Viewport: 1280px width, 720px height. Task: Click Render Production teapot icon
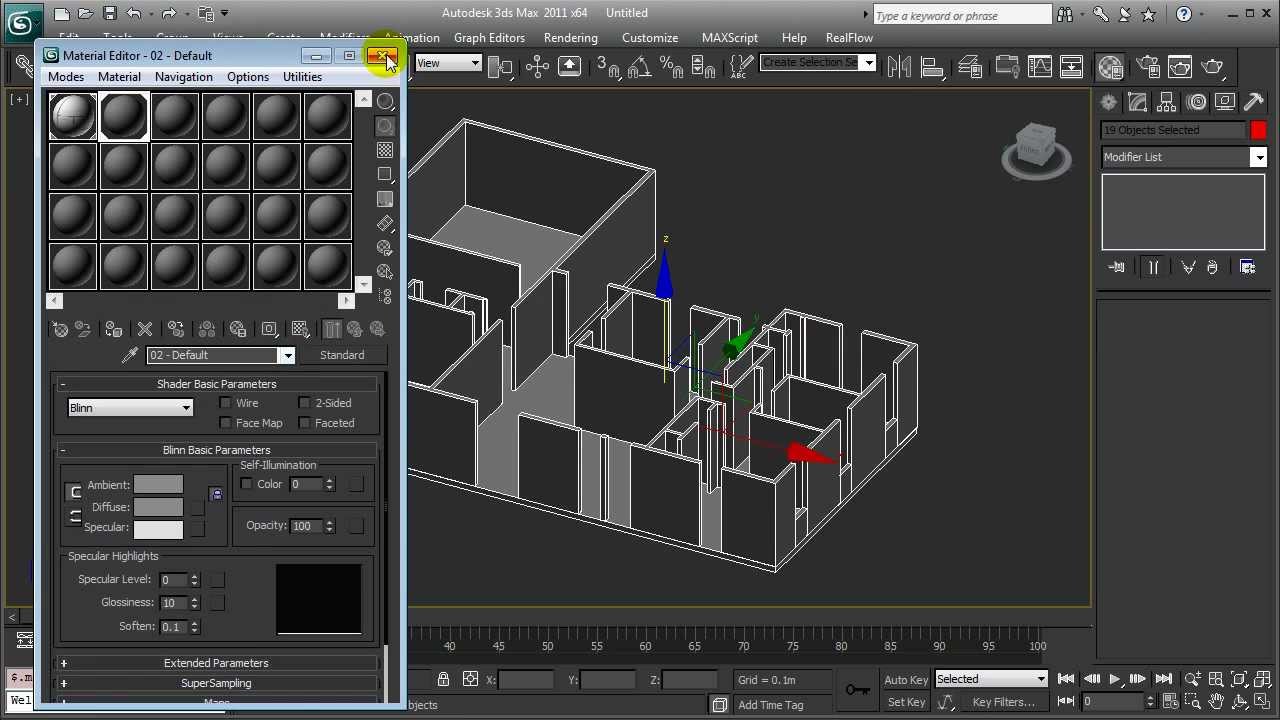tap(1212, 67)
